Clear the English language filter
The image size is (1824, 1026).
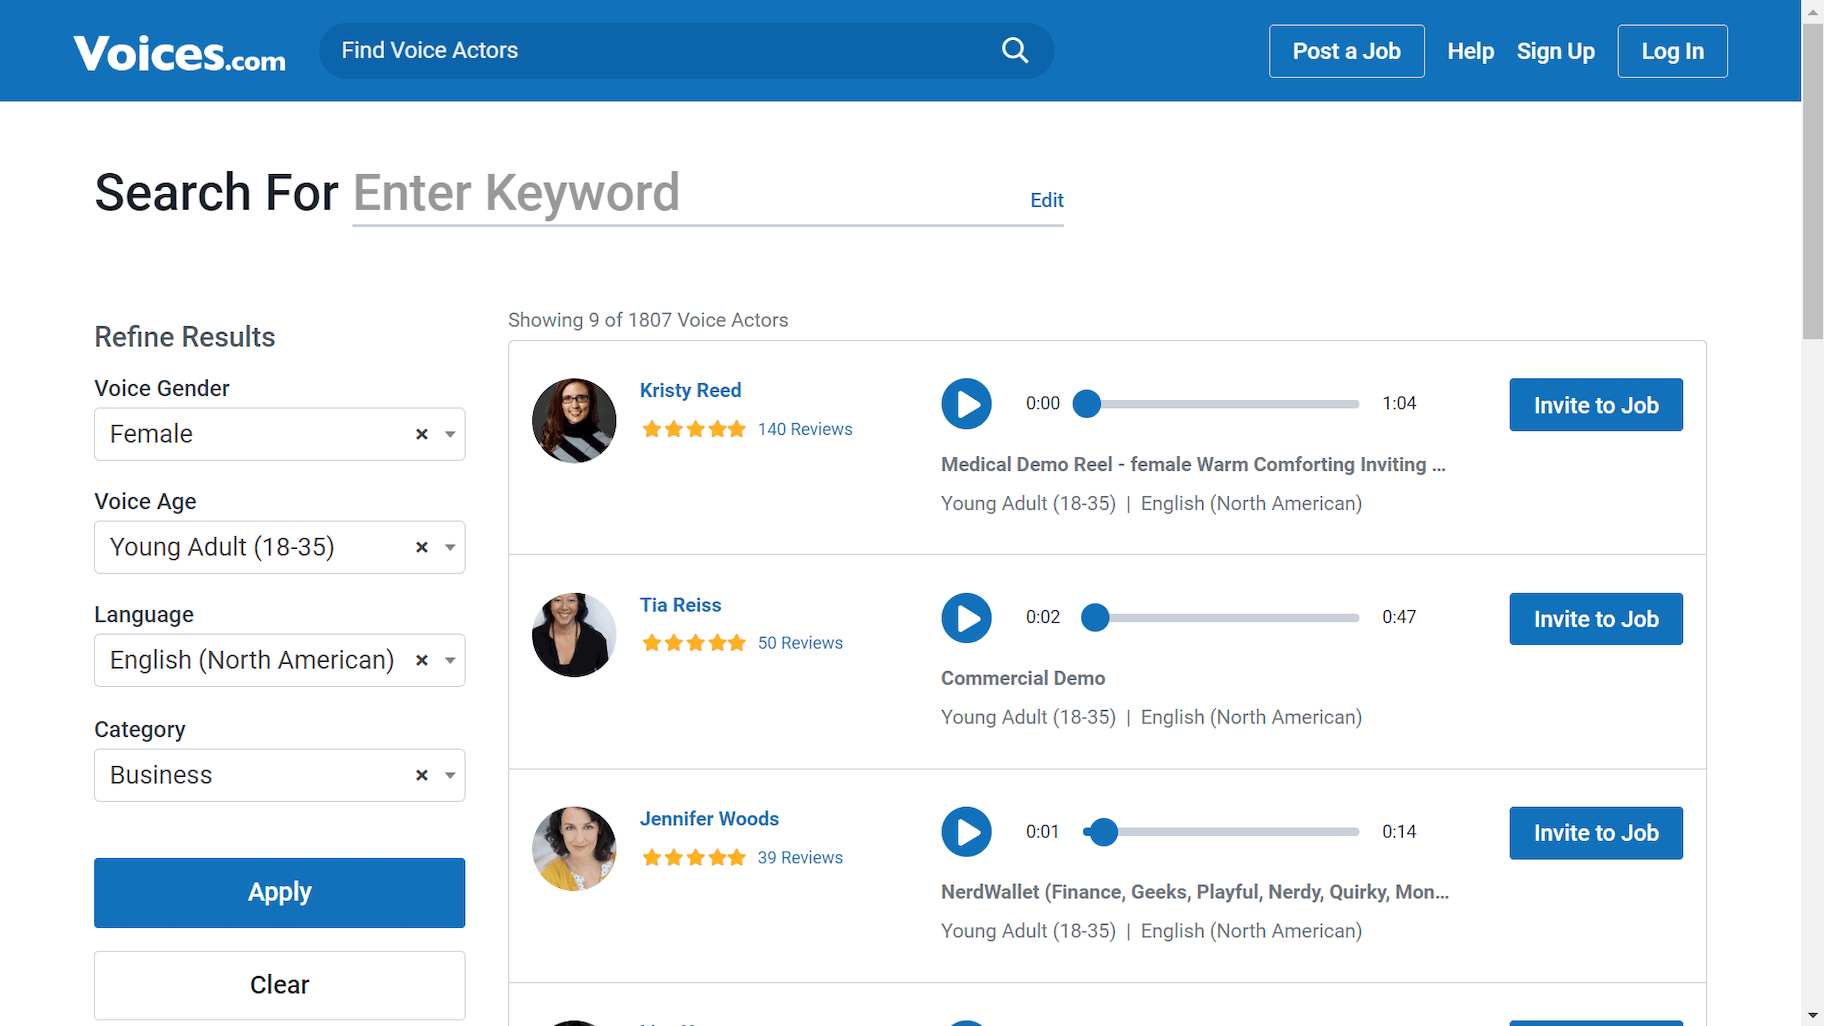click(x=422, y=660)
